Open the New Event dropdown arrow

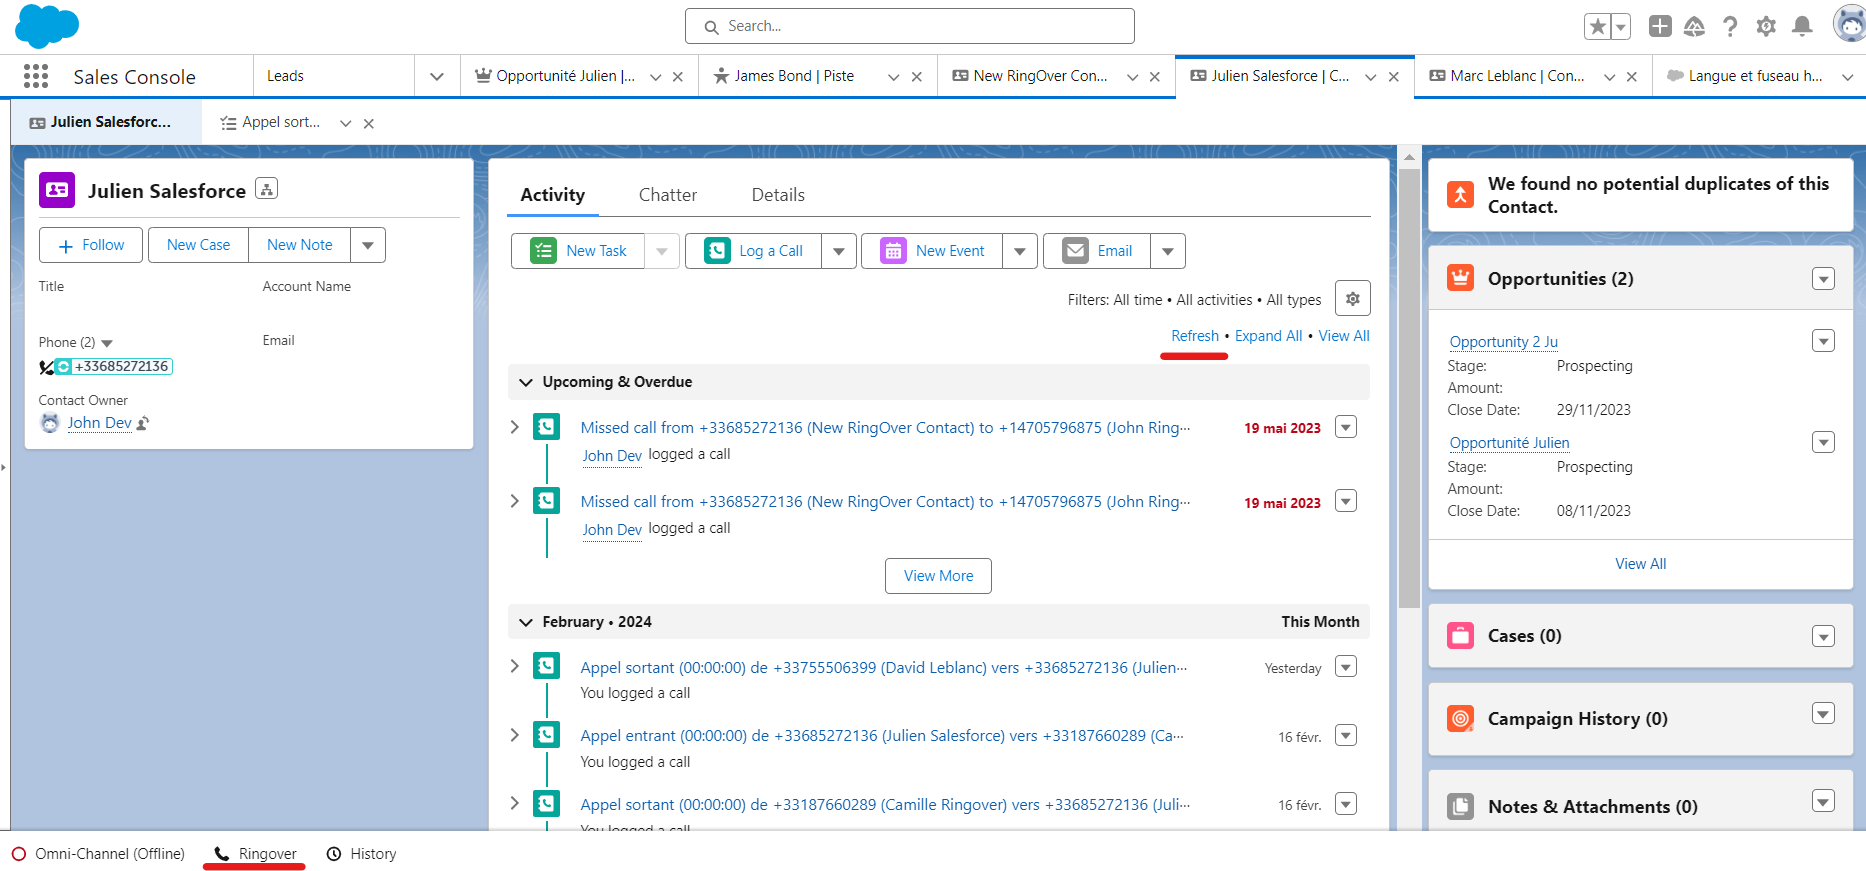click(x=1020, y=251)
